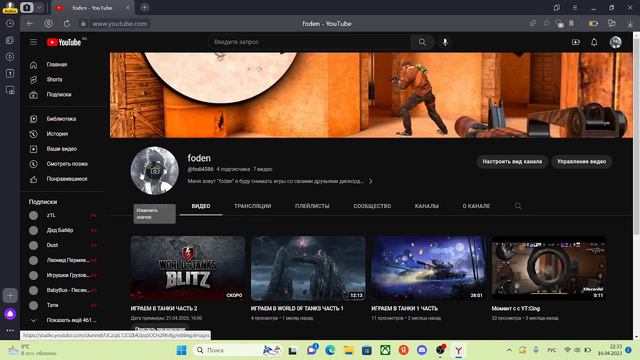Viewport: 640px width, 360px height.
Task: Switch to the СООБЩЕСТВО tab
Action: [x=372, y=206]
